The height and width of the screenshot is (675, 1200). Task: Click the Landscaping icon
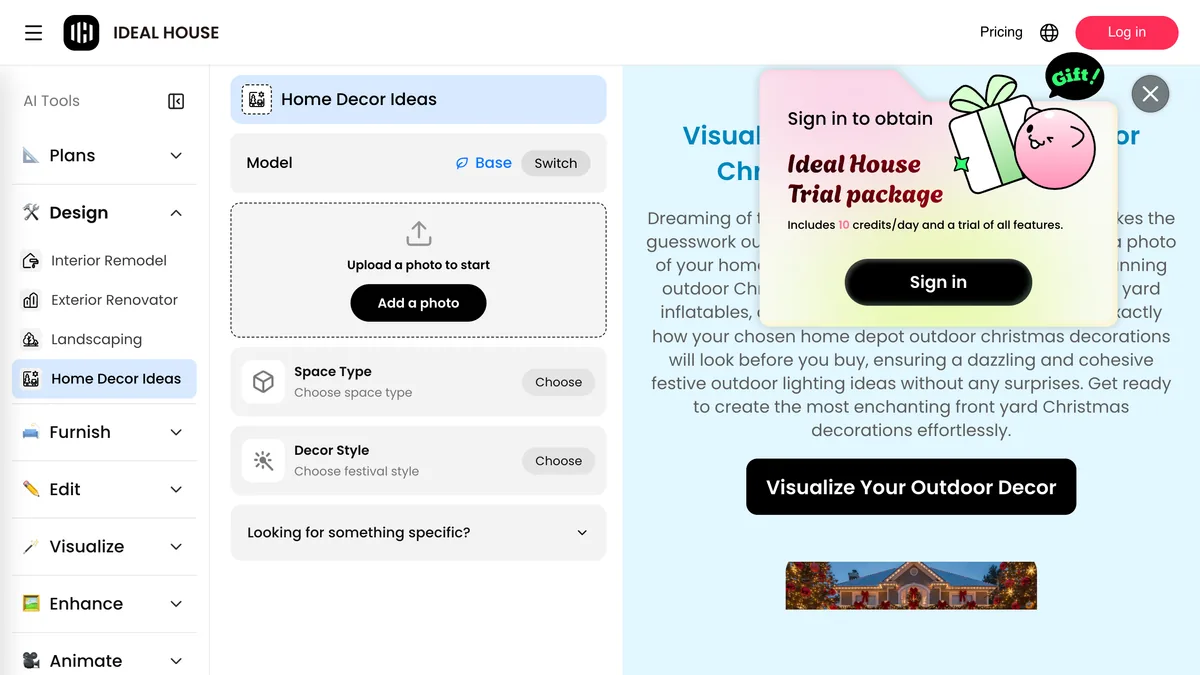[31, 340]
